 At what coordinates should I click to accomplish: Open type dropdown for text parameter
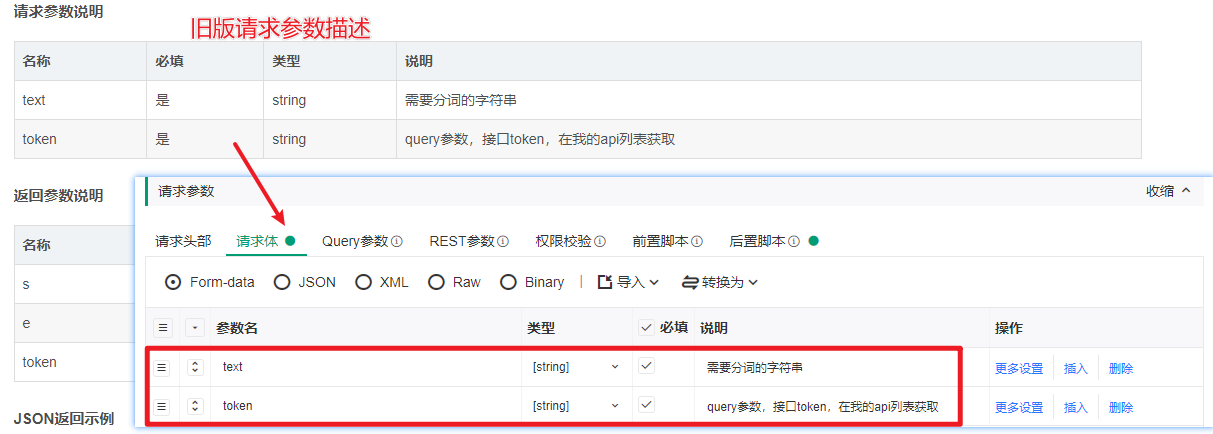click(576, 367)
